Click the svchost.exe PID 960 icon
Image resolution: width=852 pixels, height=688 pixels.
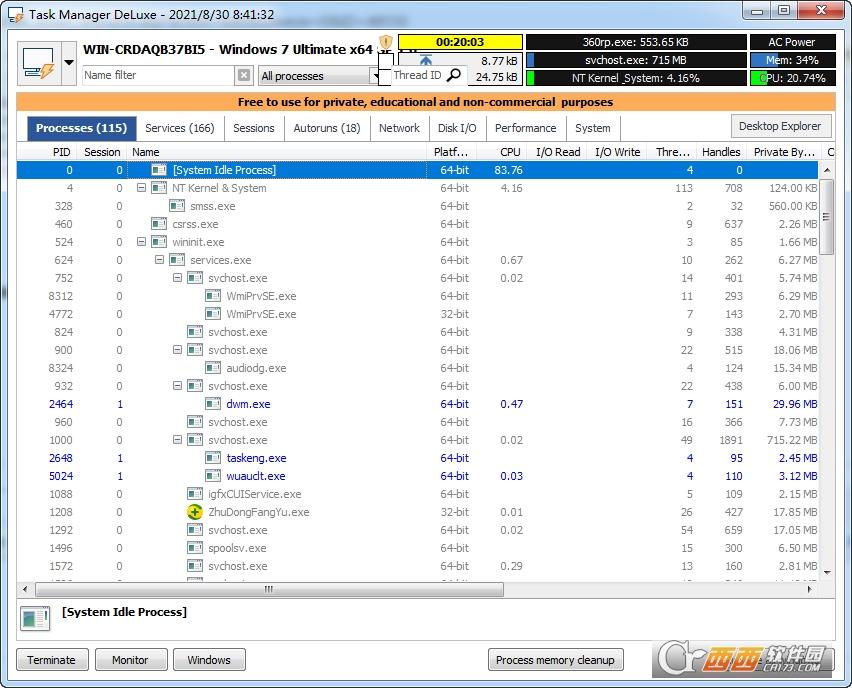pyautogui.click(x=195, y=422)
